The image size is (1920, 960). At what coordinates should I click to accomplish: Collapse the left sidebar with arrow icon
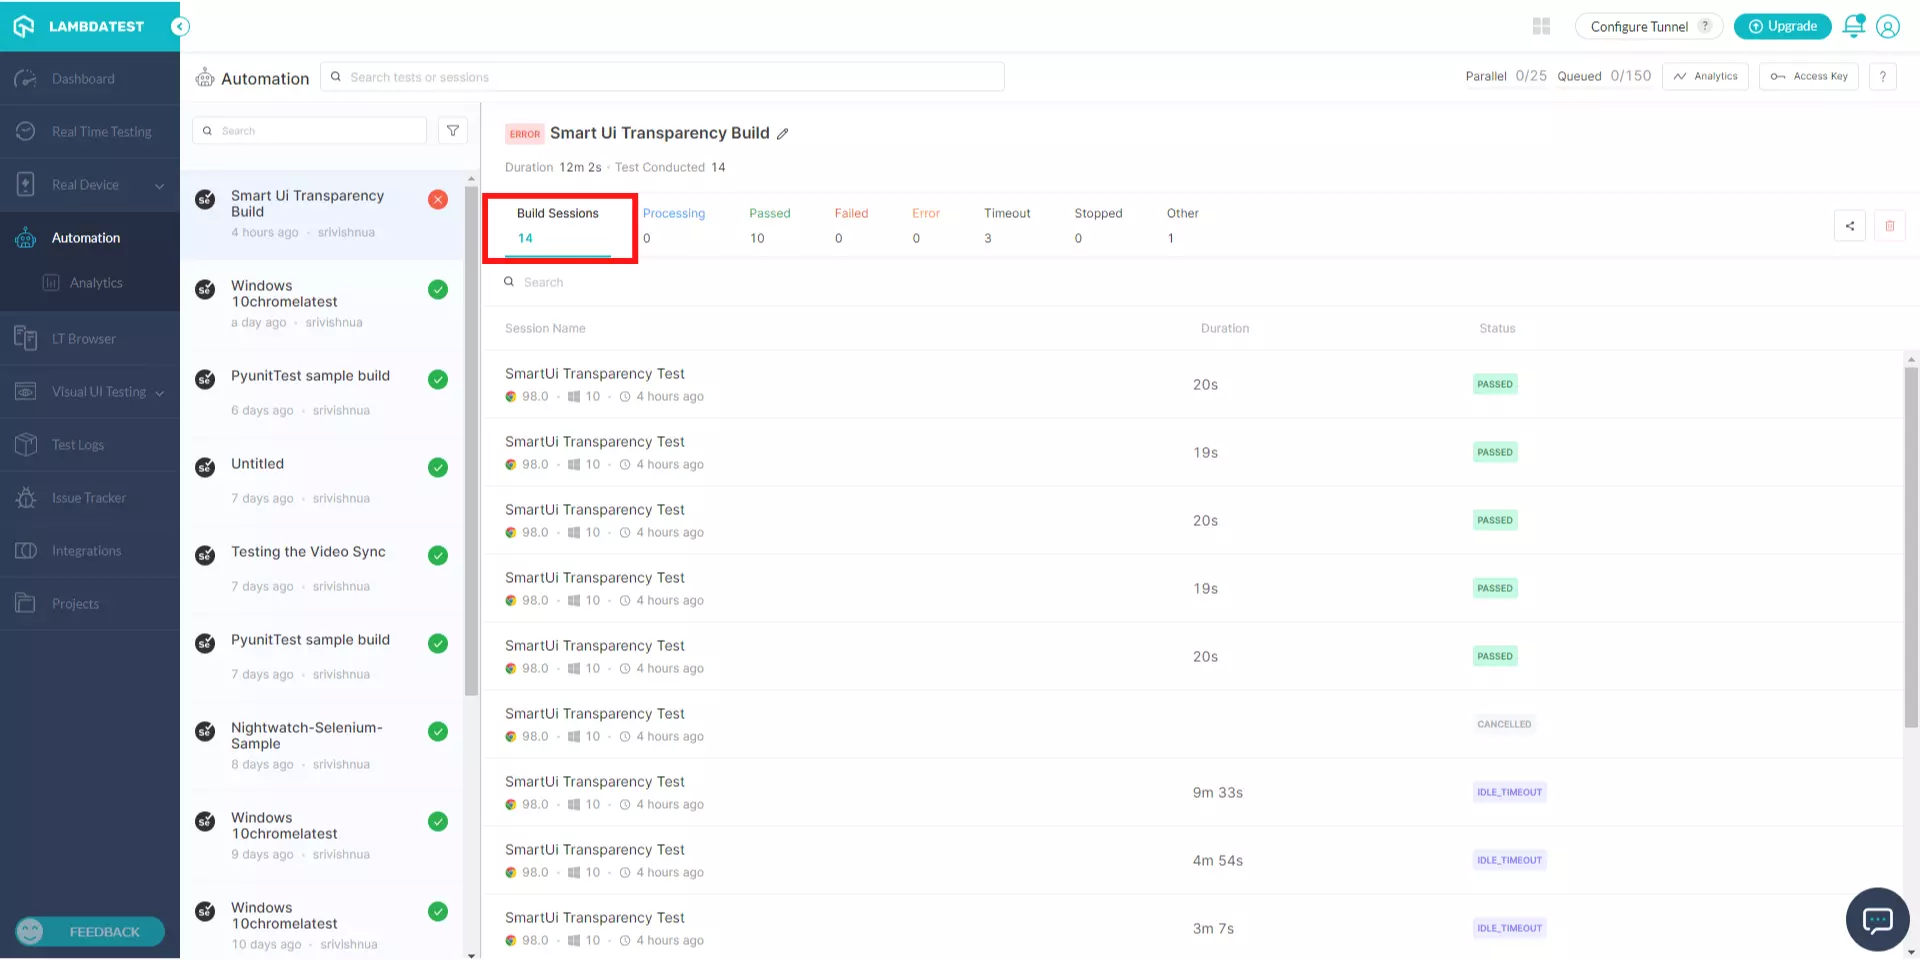(x=180, y=27)
